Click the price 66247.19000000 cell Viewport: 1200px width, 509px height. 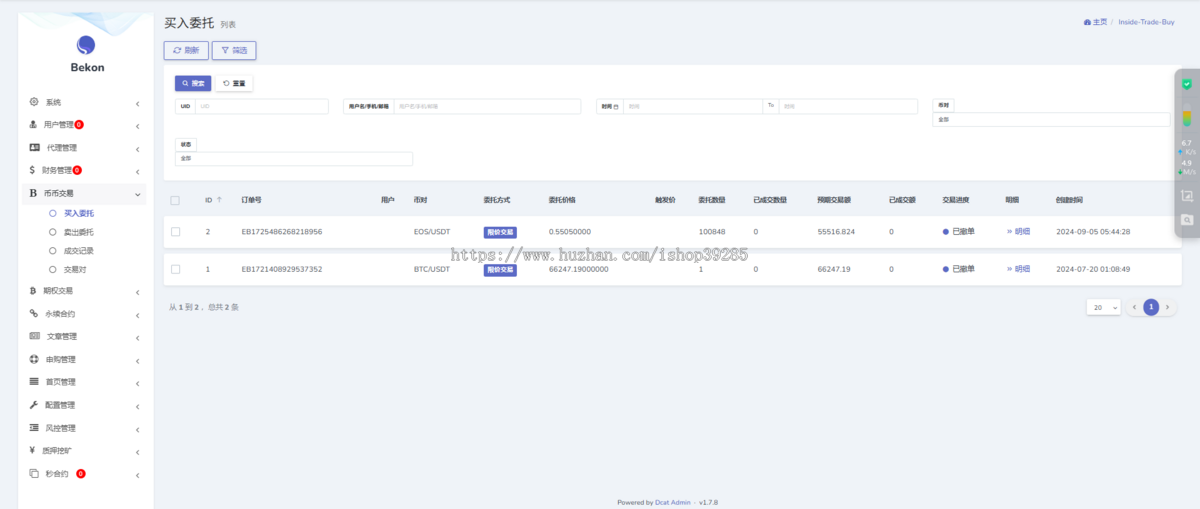579,269
